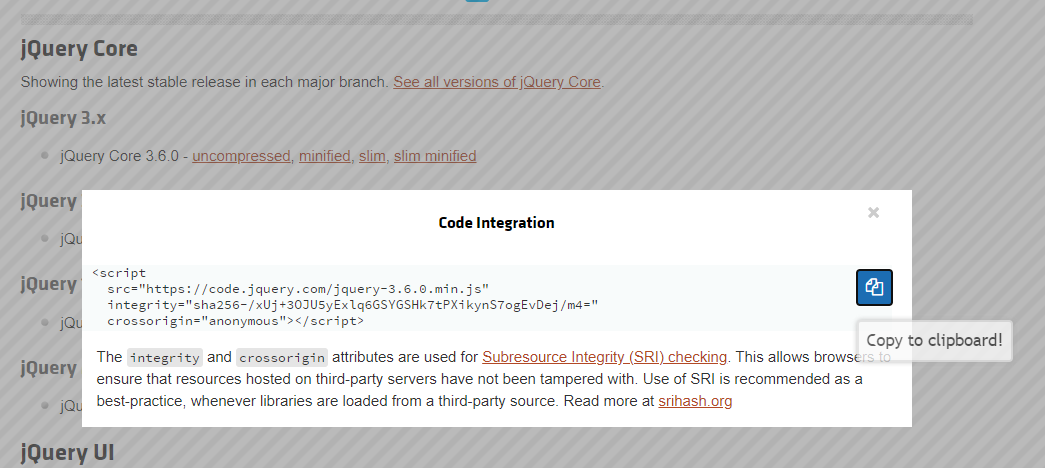This screenshot has height=468, width=1045.
Task: Open the slim minified link
Action: pos(435,156)
